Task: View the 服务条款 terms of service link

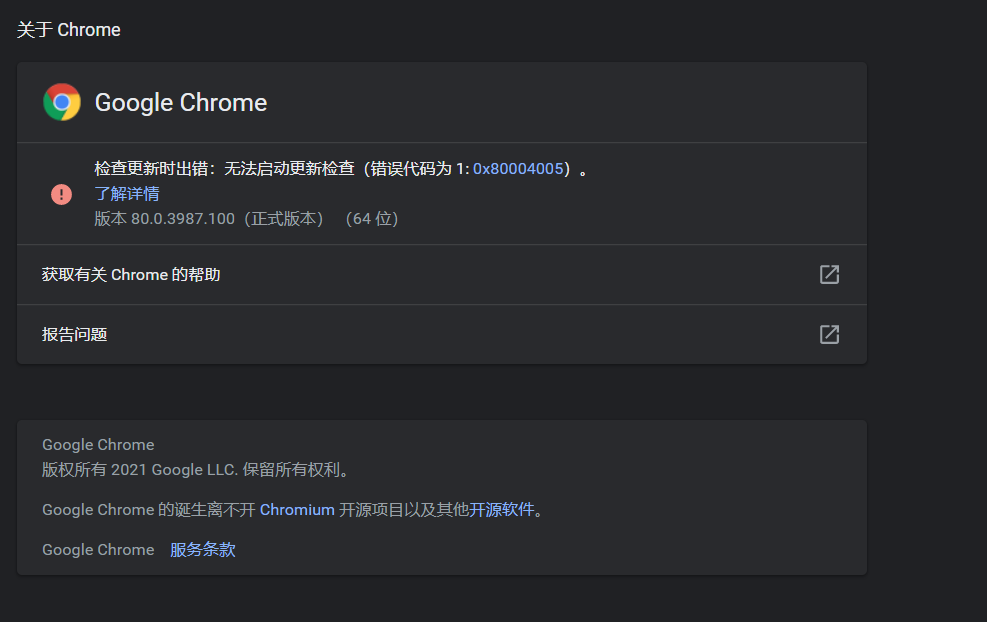Action: tap(202, 549)
